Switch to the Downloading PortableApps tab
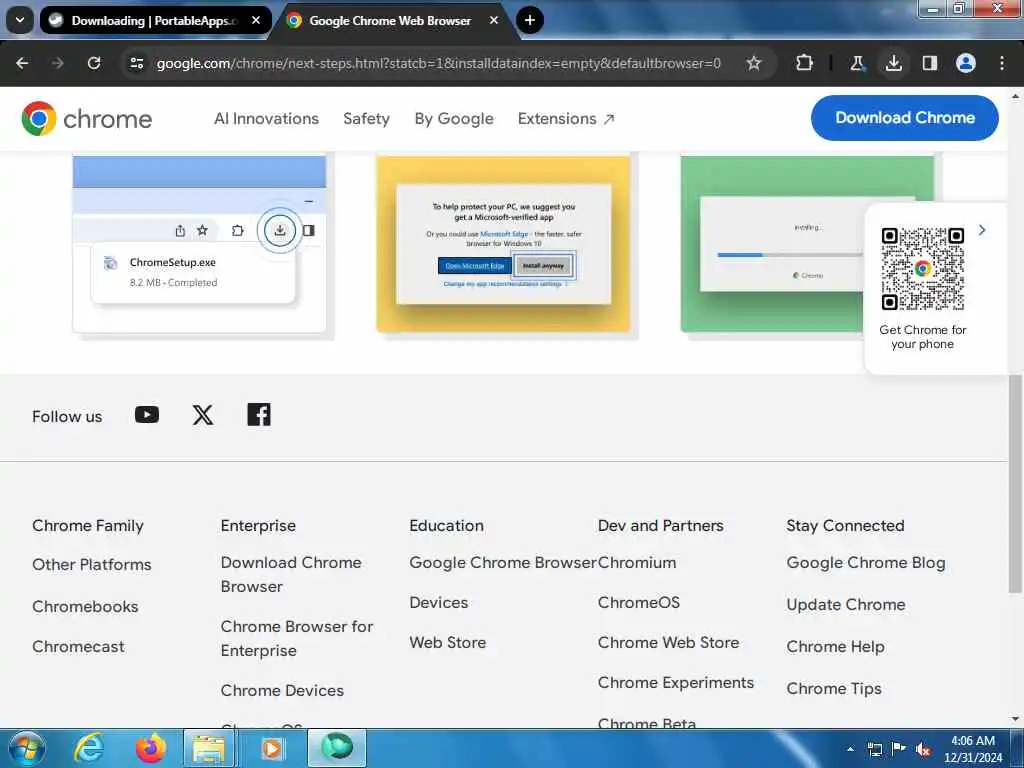 155,20
